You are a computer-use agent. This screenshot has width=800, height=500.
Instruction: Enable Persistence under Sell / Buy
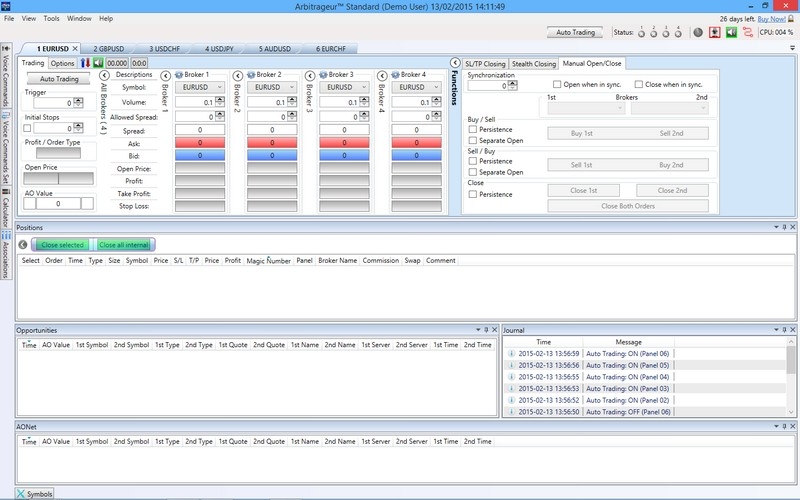point(473,161)
